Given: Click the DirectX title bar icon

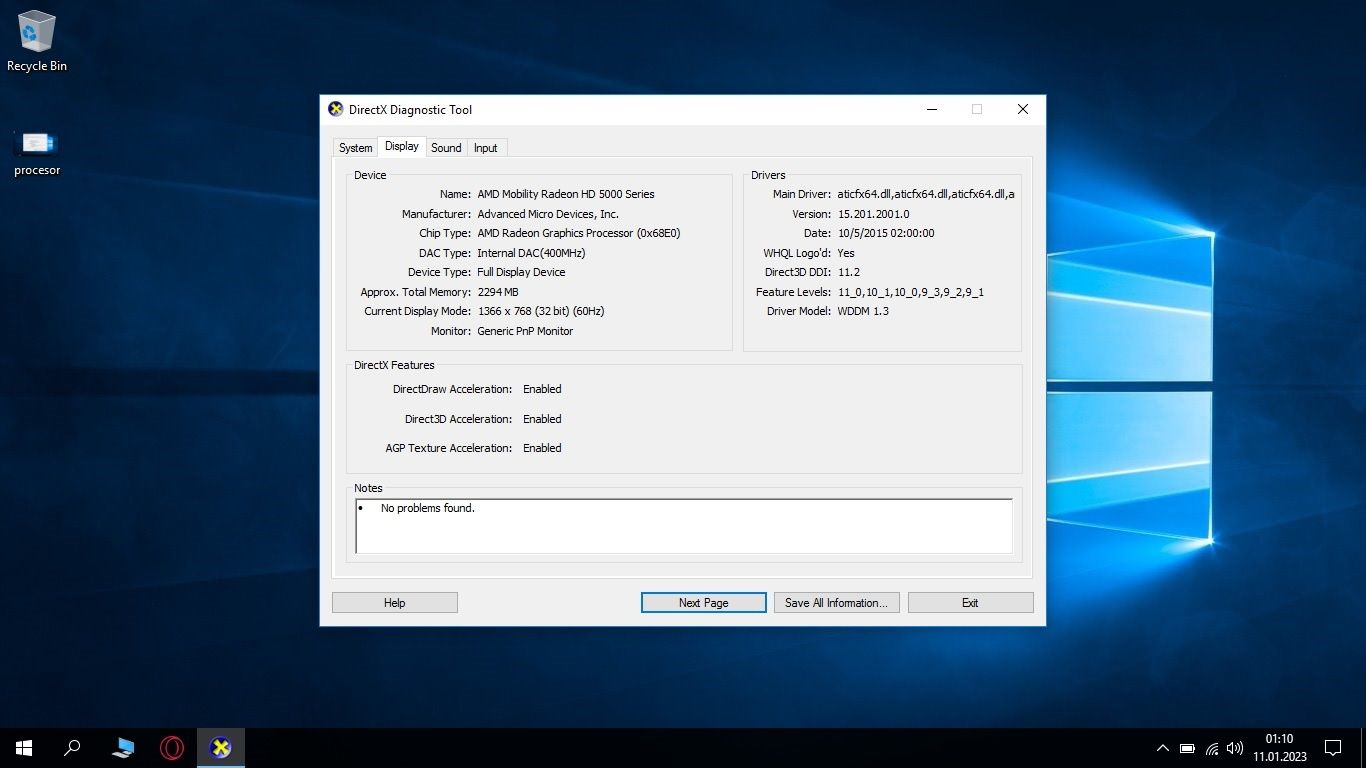Looking at the screenshot, I should coord(336,109).
